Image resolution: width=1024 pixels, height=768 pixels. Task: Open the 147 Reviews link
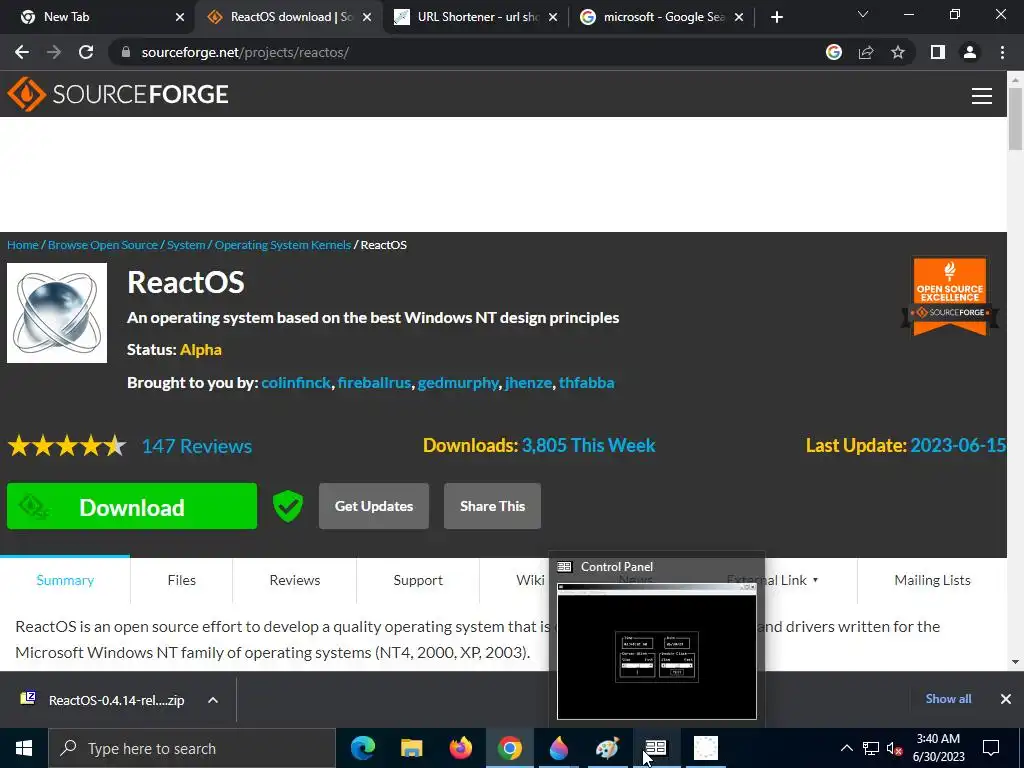pyautogui.click(x=197, y=446)
